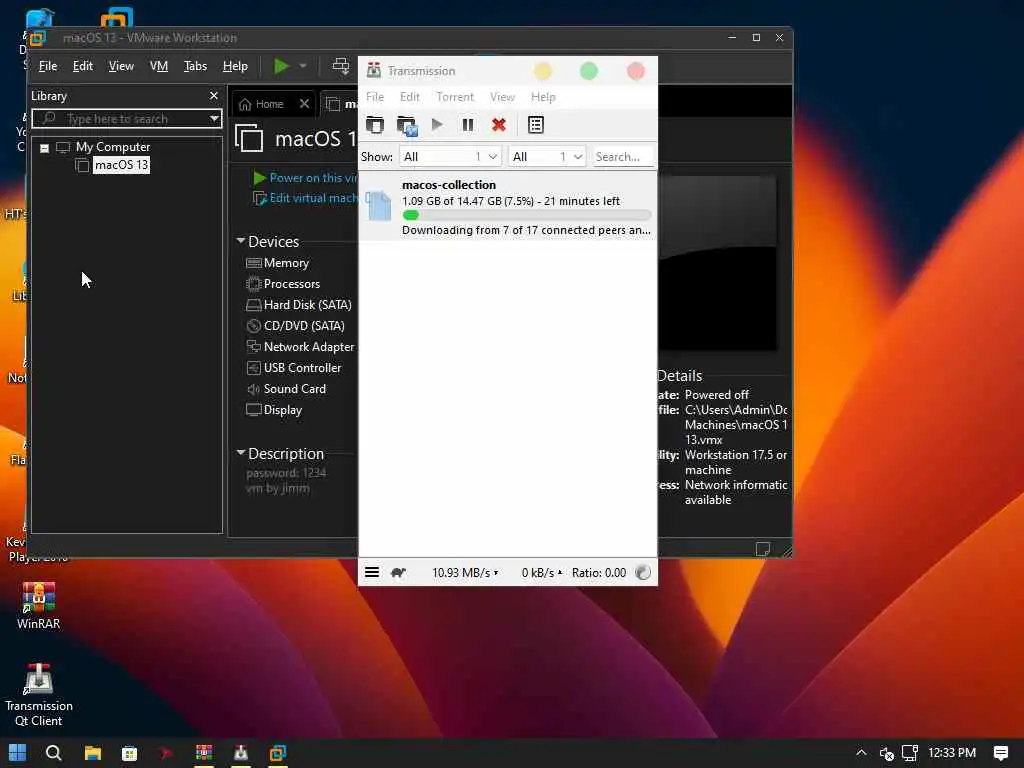
Task: Click green Power On button in VMware toolbar
Action: (x=281, y=66)
